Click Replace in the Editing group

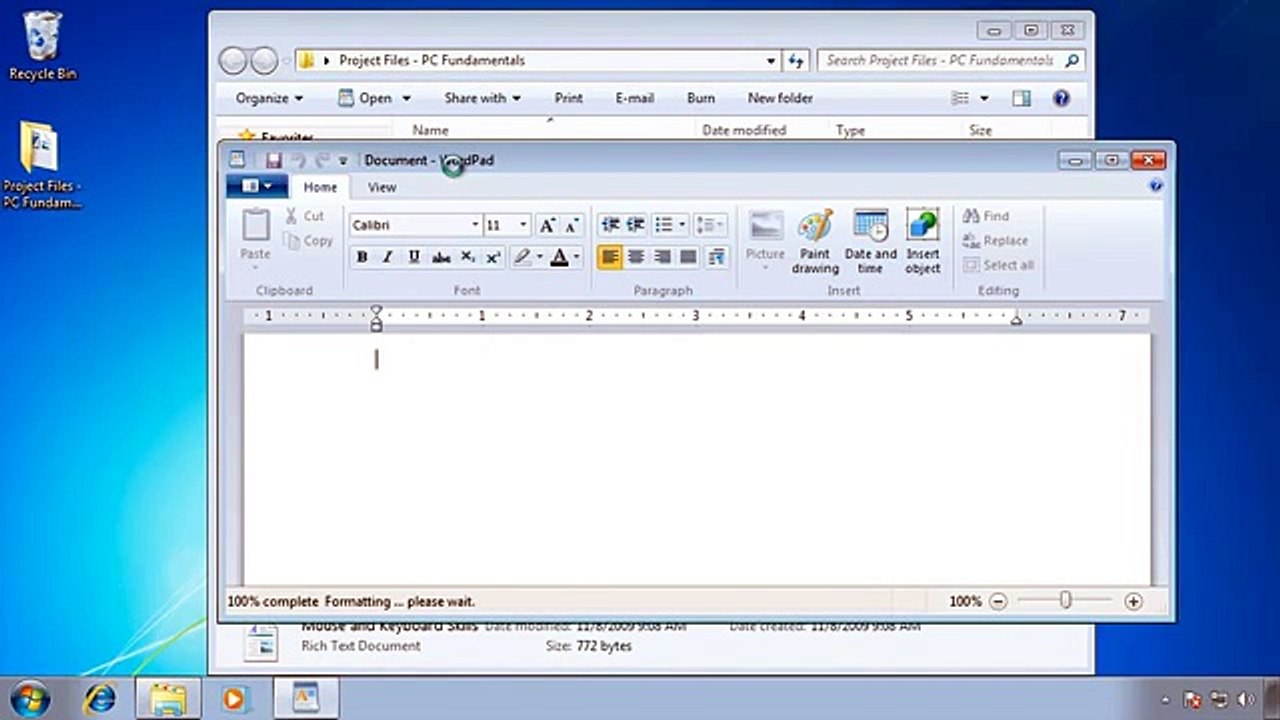click(995, 241)
